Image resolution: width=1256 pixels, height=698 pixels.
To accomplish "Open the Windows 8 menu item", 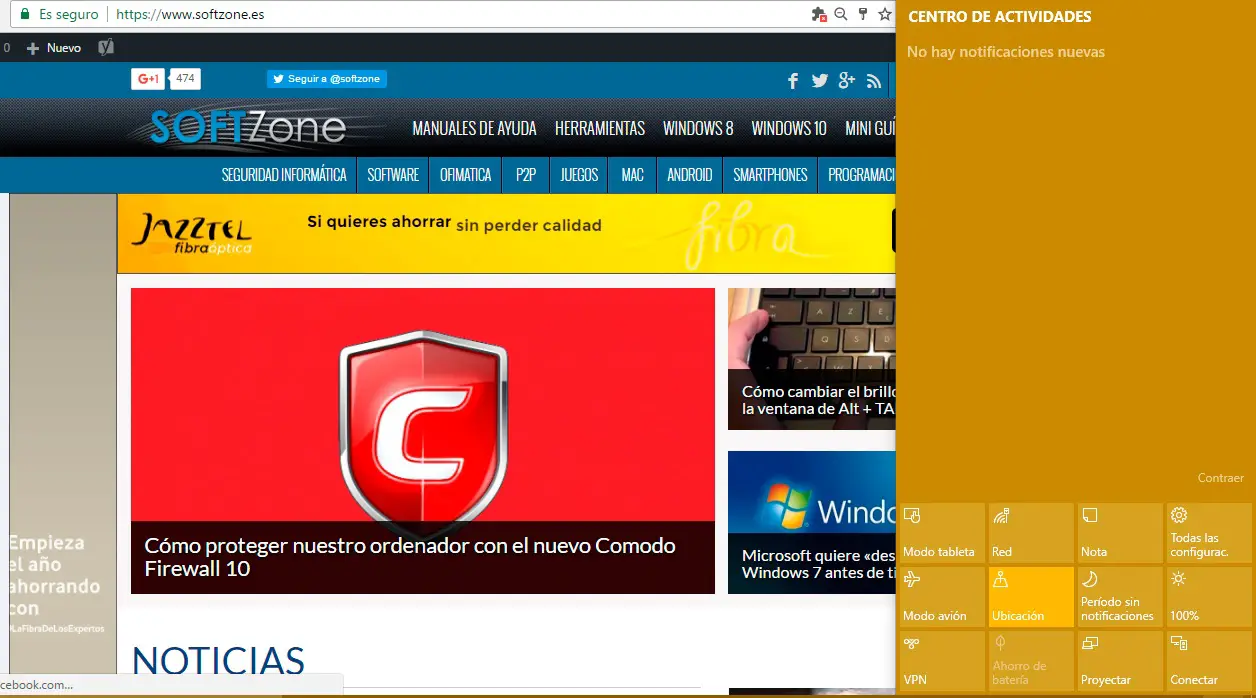I will click(698, 128).
